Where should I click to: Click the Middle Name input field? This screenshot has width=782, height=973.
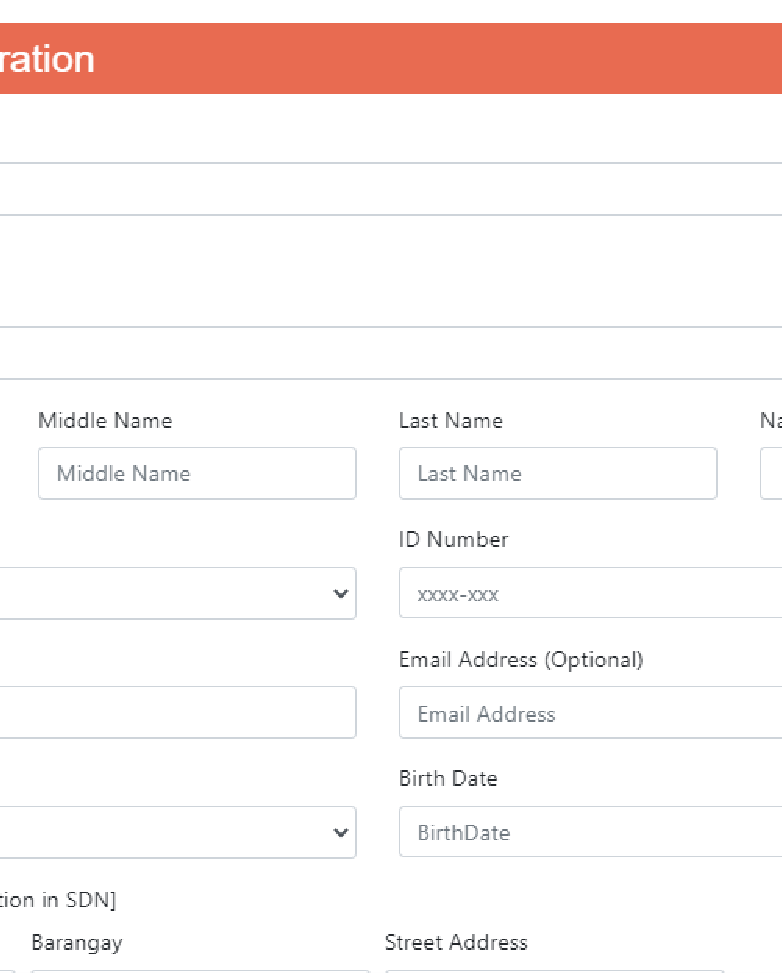pos(197,473)
